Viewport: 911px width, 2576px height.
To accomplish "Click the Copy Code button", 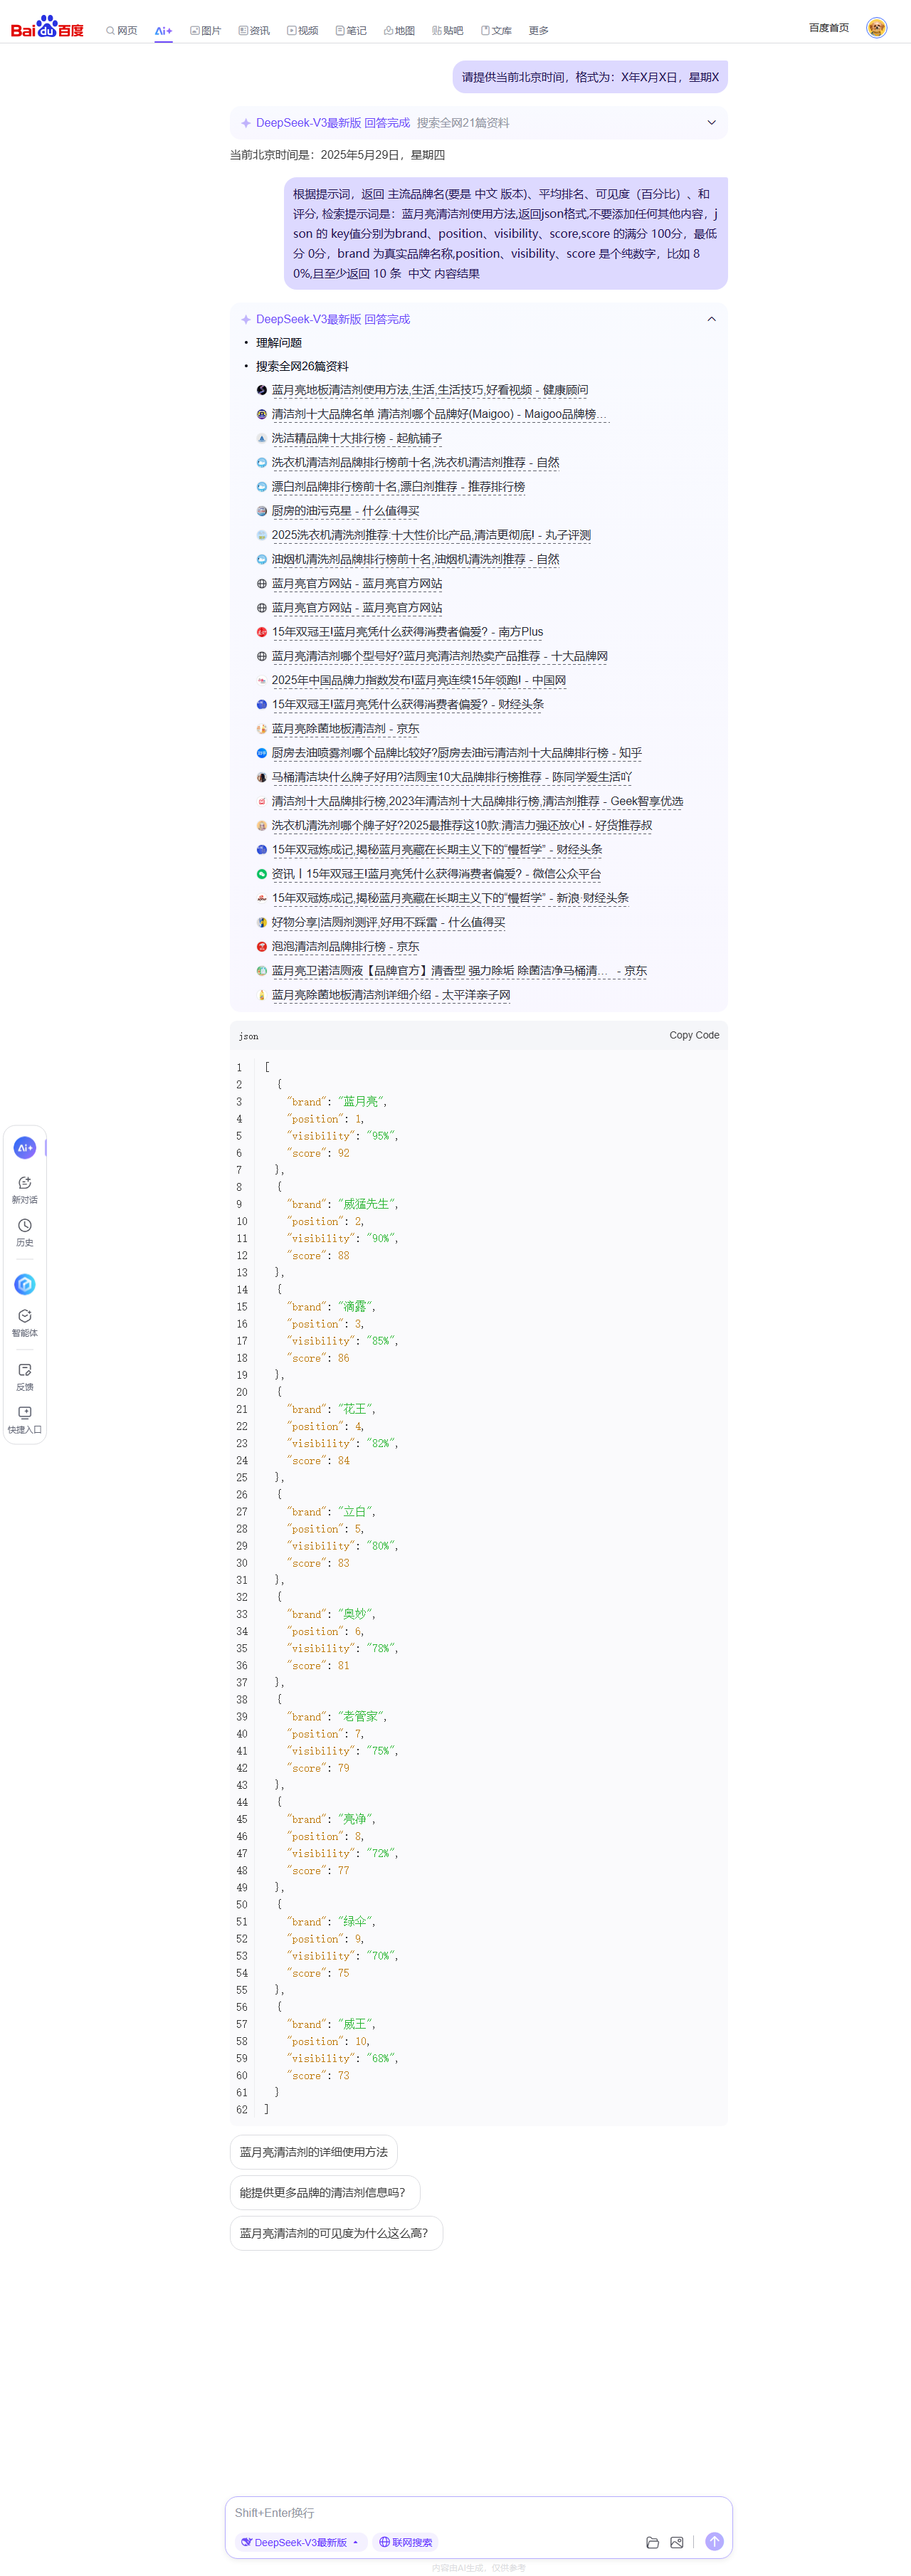I will [x=693, y=1035].
